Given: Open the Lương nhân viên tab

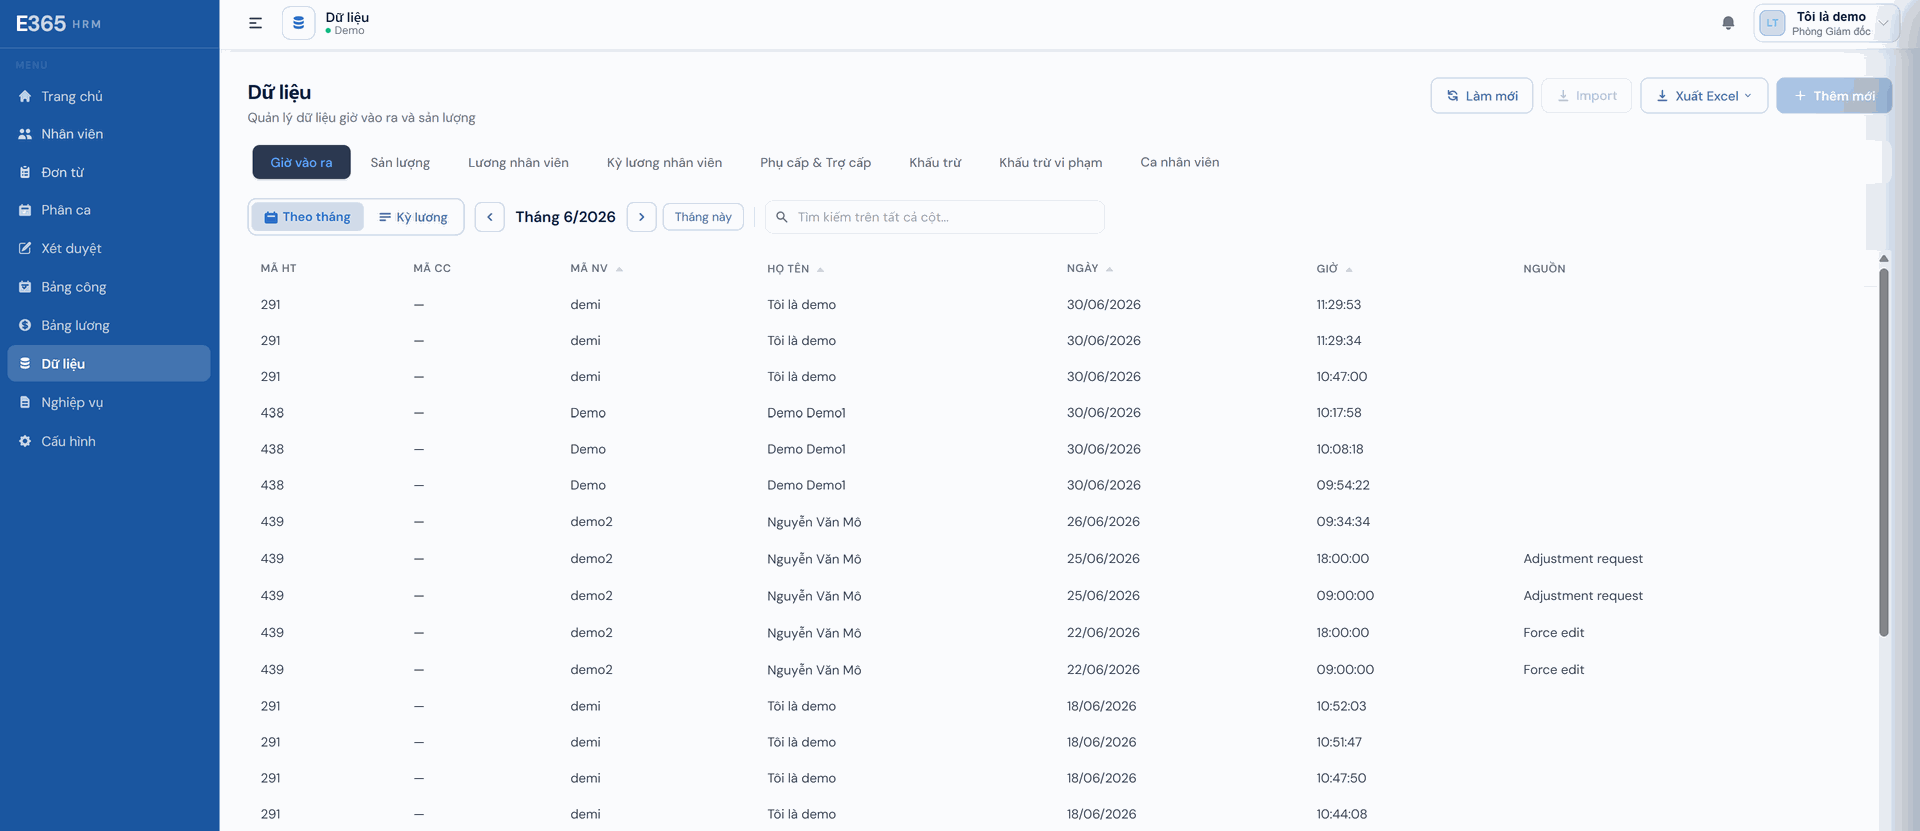Looking at the screenshot, I should pos(518,162).
